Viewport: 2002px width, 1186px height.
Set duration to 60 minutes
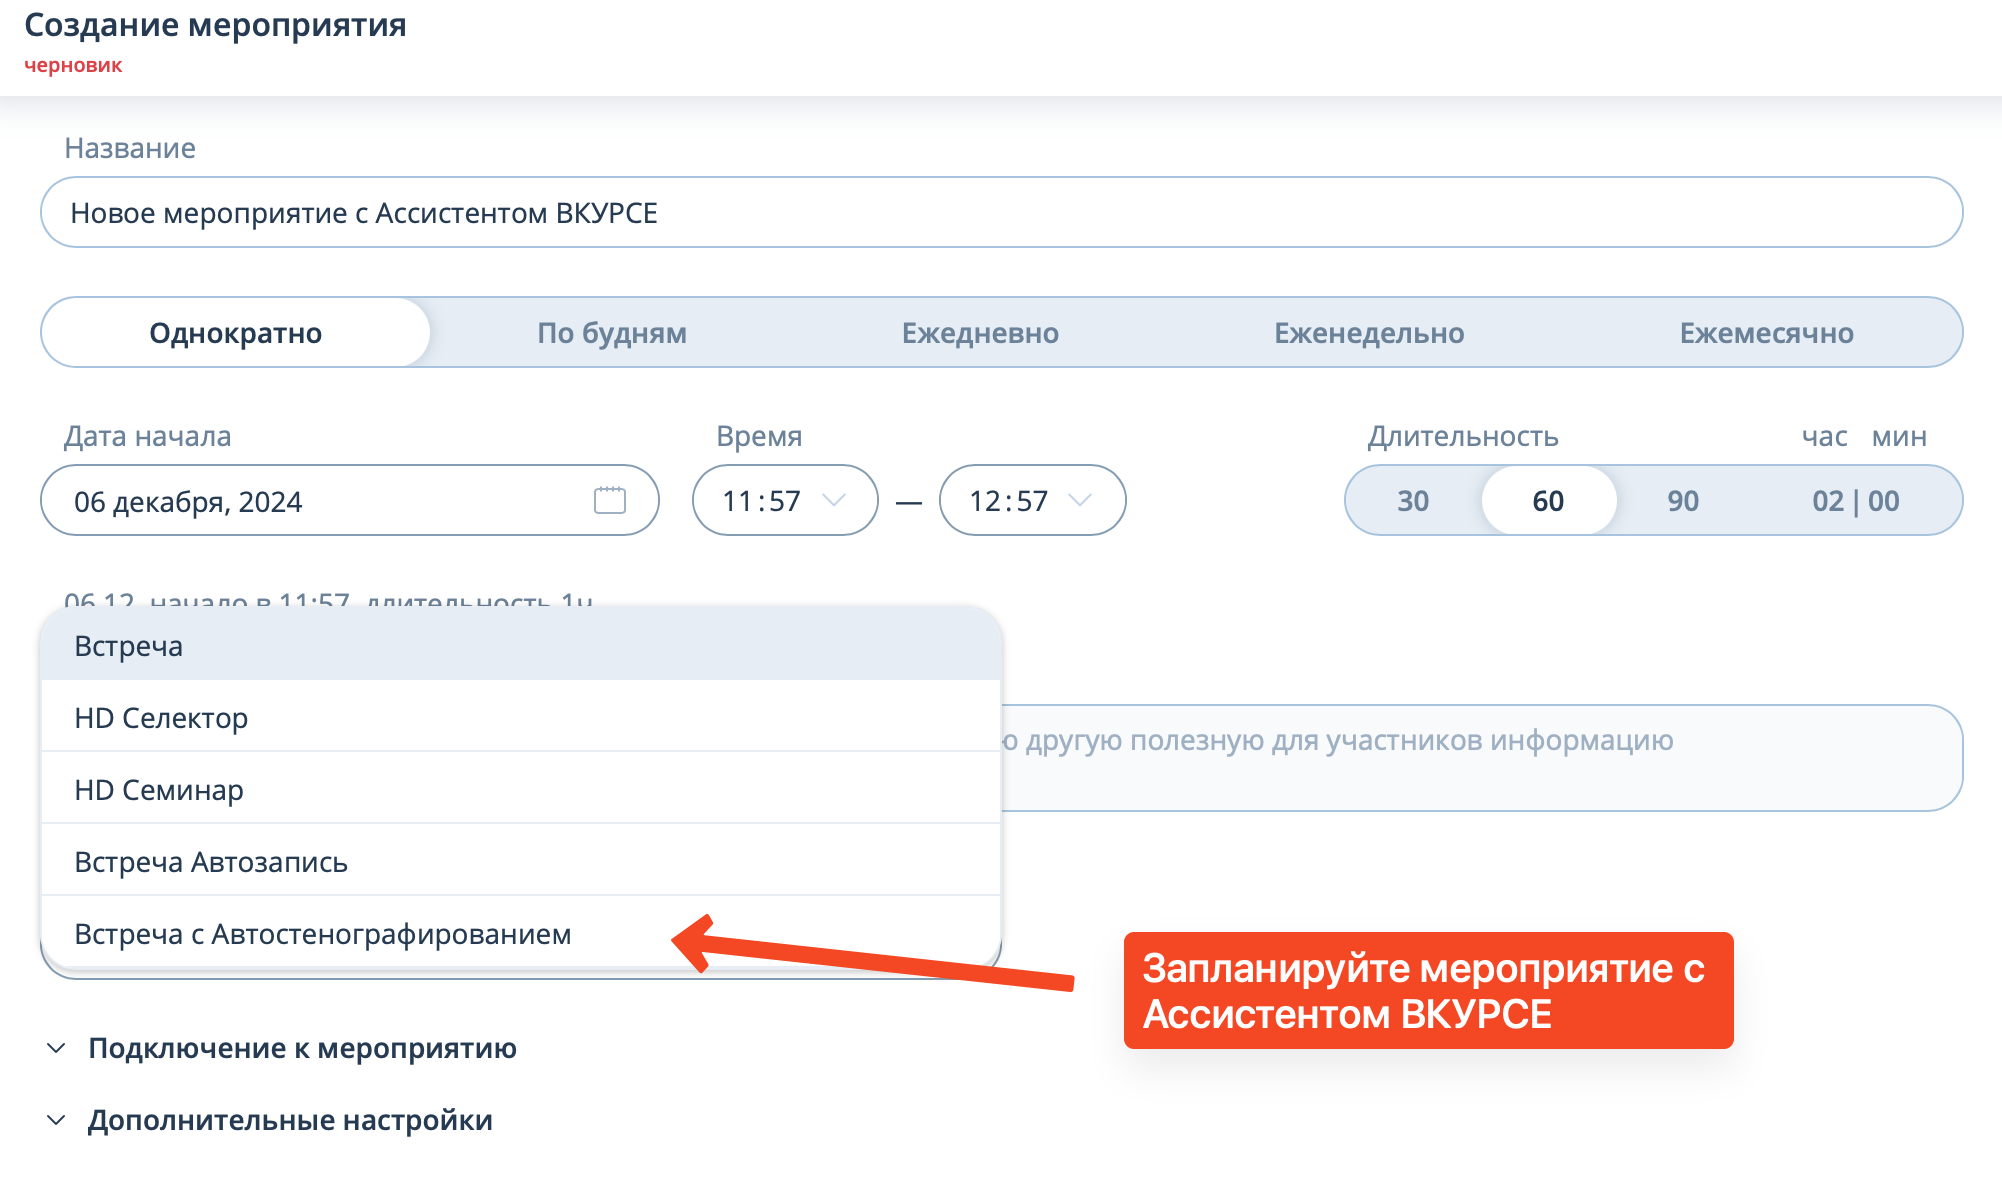point(1548,500)
